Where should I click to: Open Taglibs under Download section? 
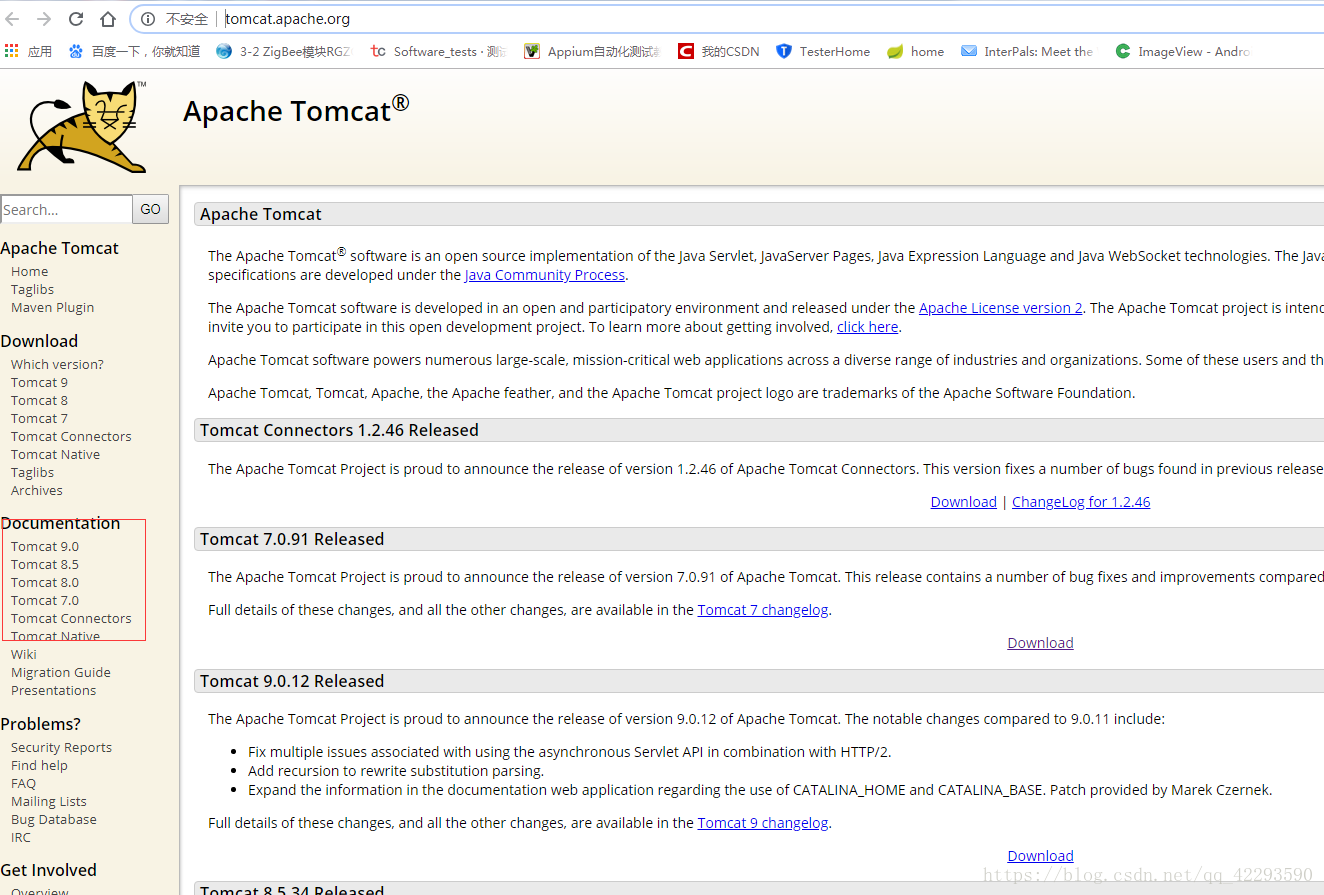(x=32, y=472)
